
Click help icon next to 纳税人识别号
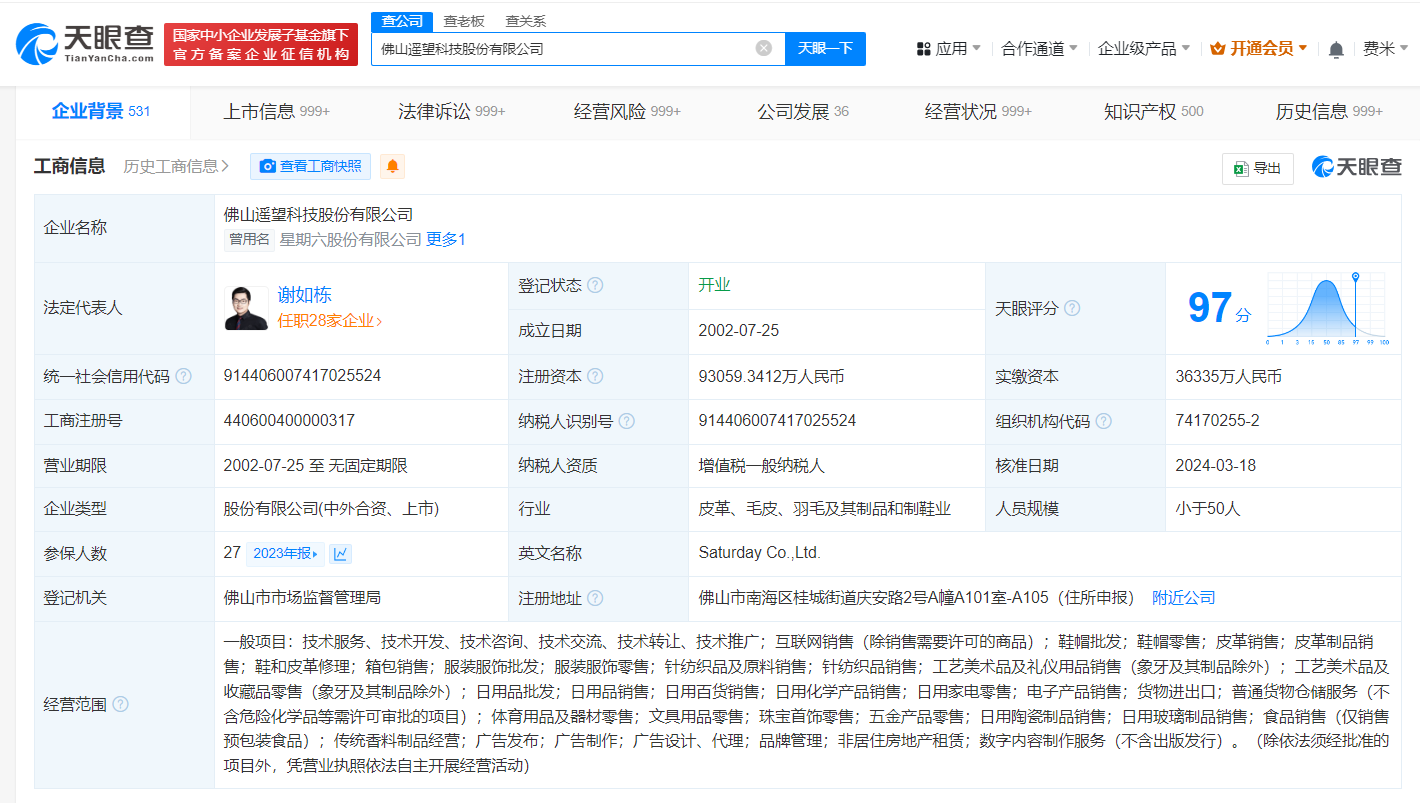pos(627,421)
